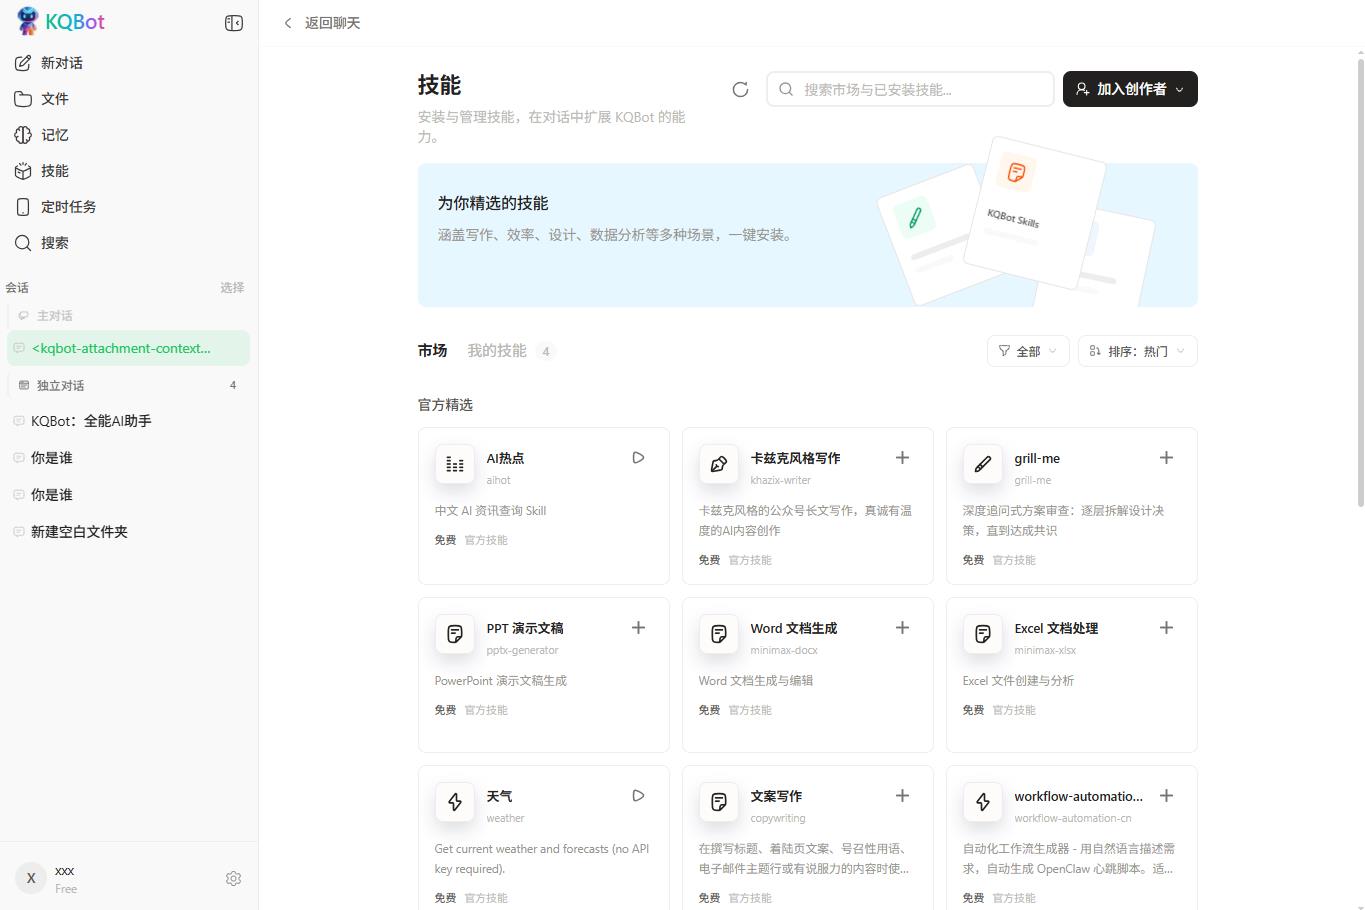Open the 排序：热门 sort dropdown
Viewport: 1365px width, 910px height.
point(1138,351)
